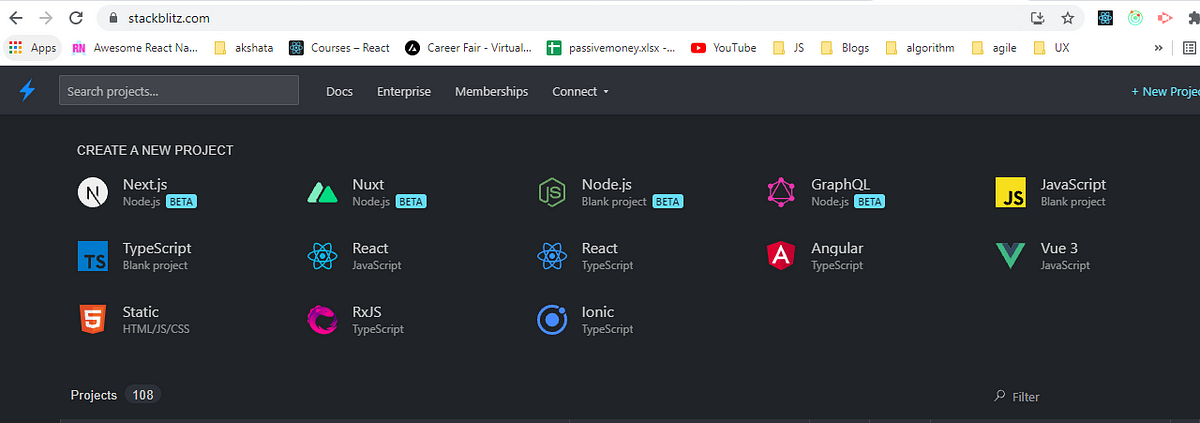This screenshot has width=1200, height=423.
Task: Reload the page with refresh icon
Action: (77, 18)
